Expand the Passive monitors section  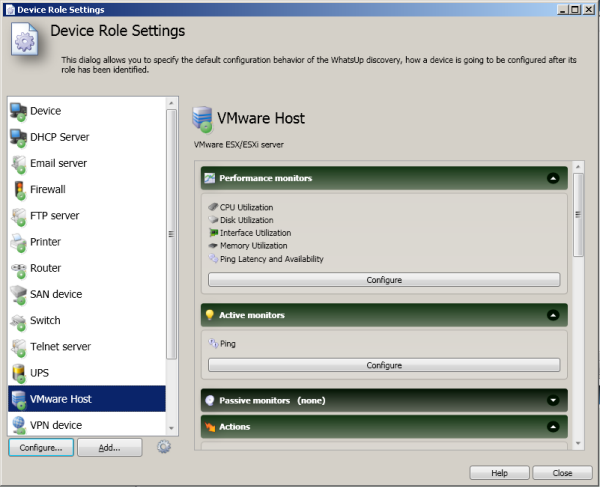(x=552, y=400)
